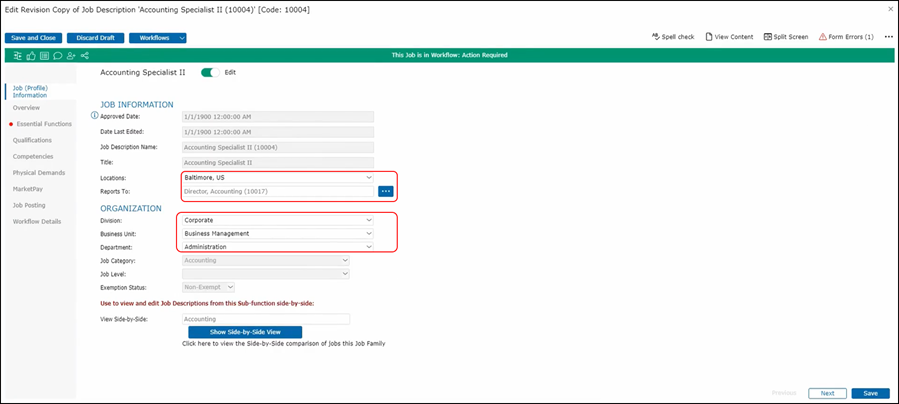The height and width of the screenshot is (404, 899).
Task: Click the add user icon
Action: tap(71, 55)
